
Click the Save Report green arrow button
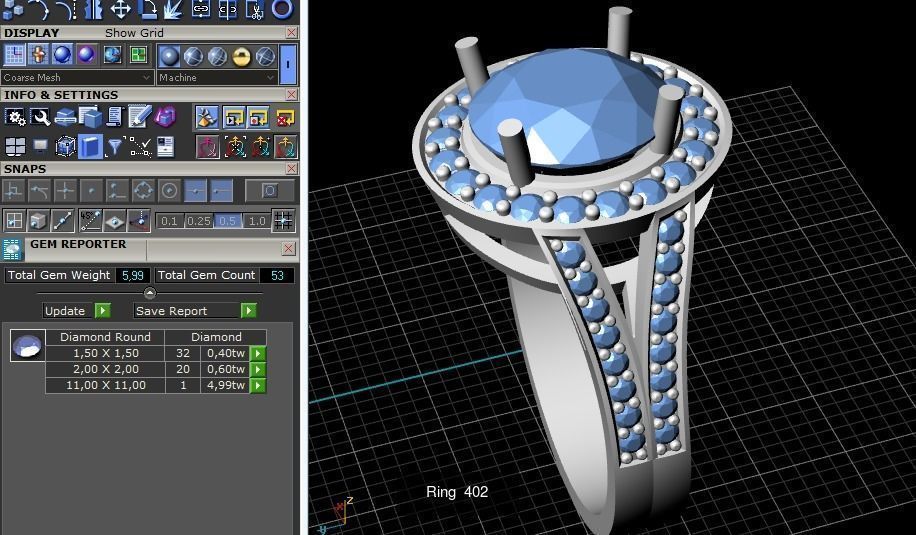coord(249,311)
